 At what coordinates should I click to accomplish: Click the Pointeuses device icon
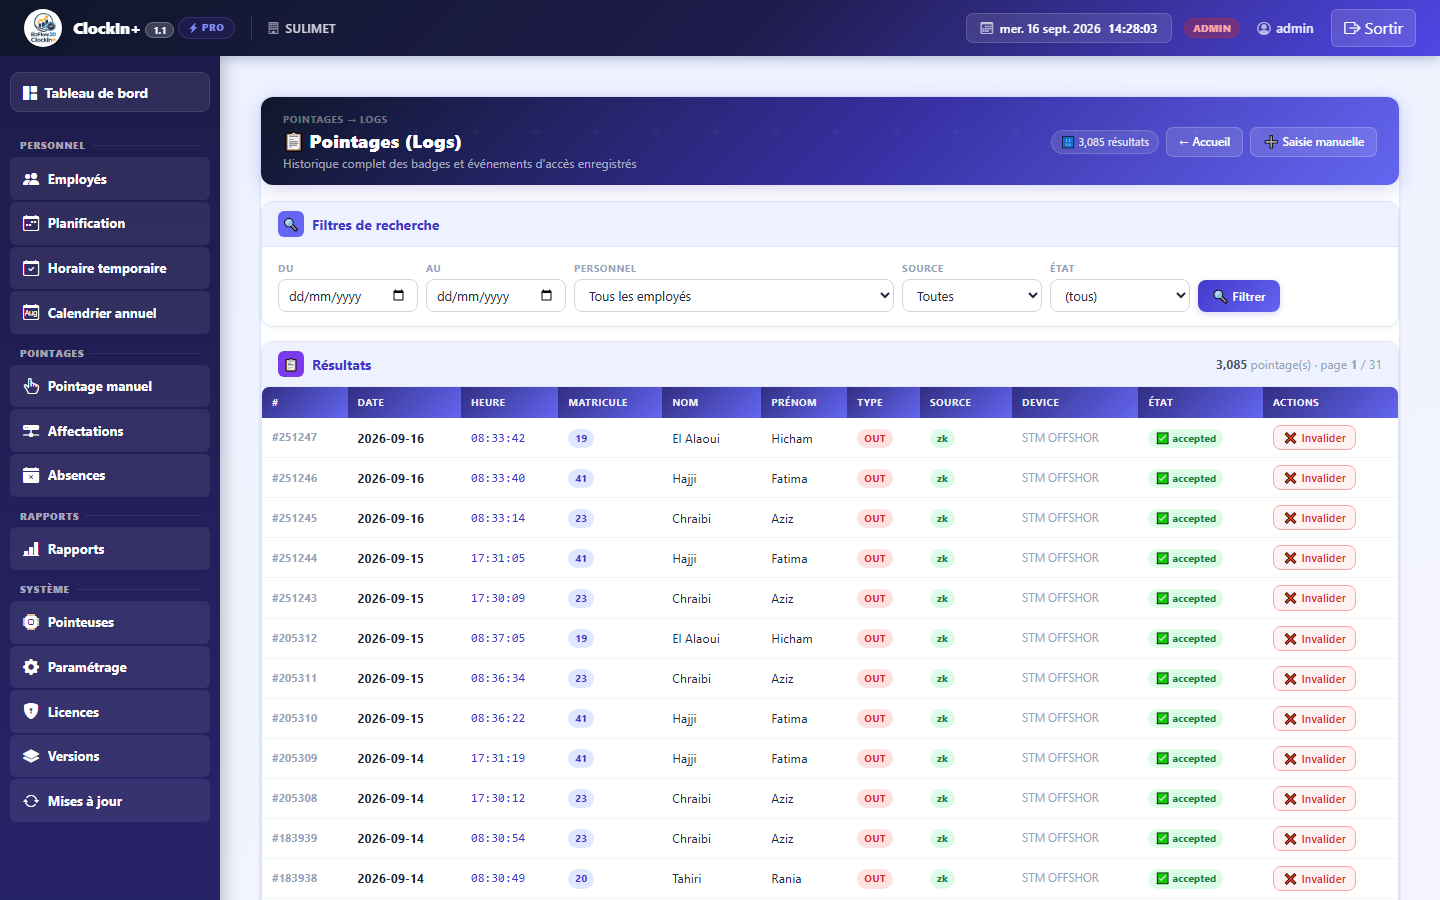pos(31,622)
